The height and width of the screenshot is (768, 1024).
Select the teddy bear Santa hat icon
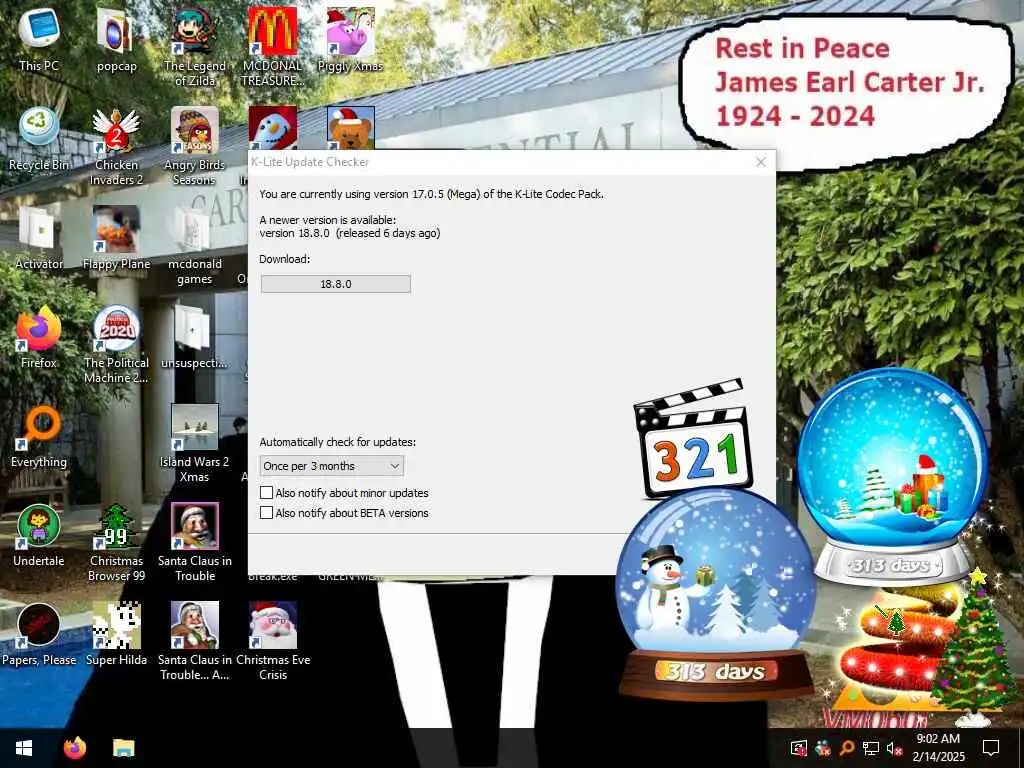351,128
